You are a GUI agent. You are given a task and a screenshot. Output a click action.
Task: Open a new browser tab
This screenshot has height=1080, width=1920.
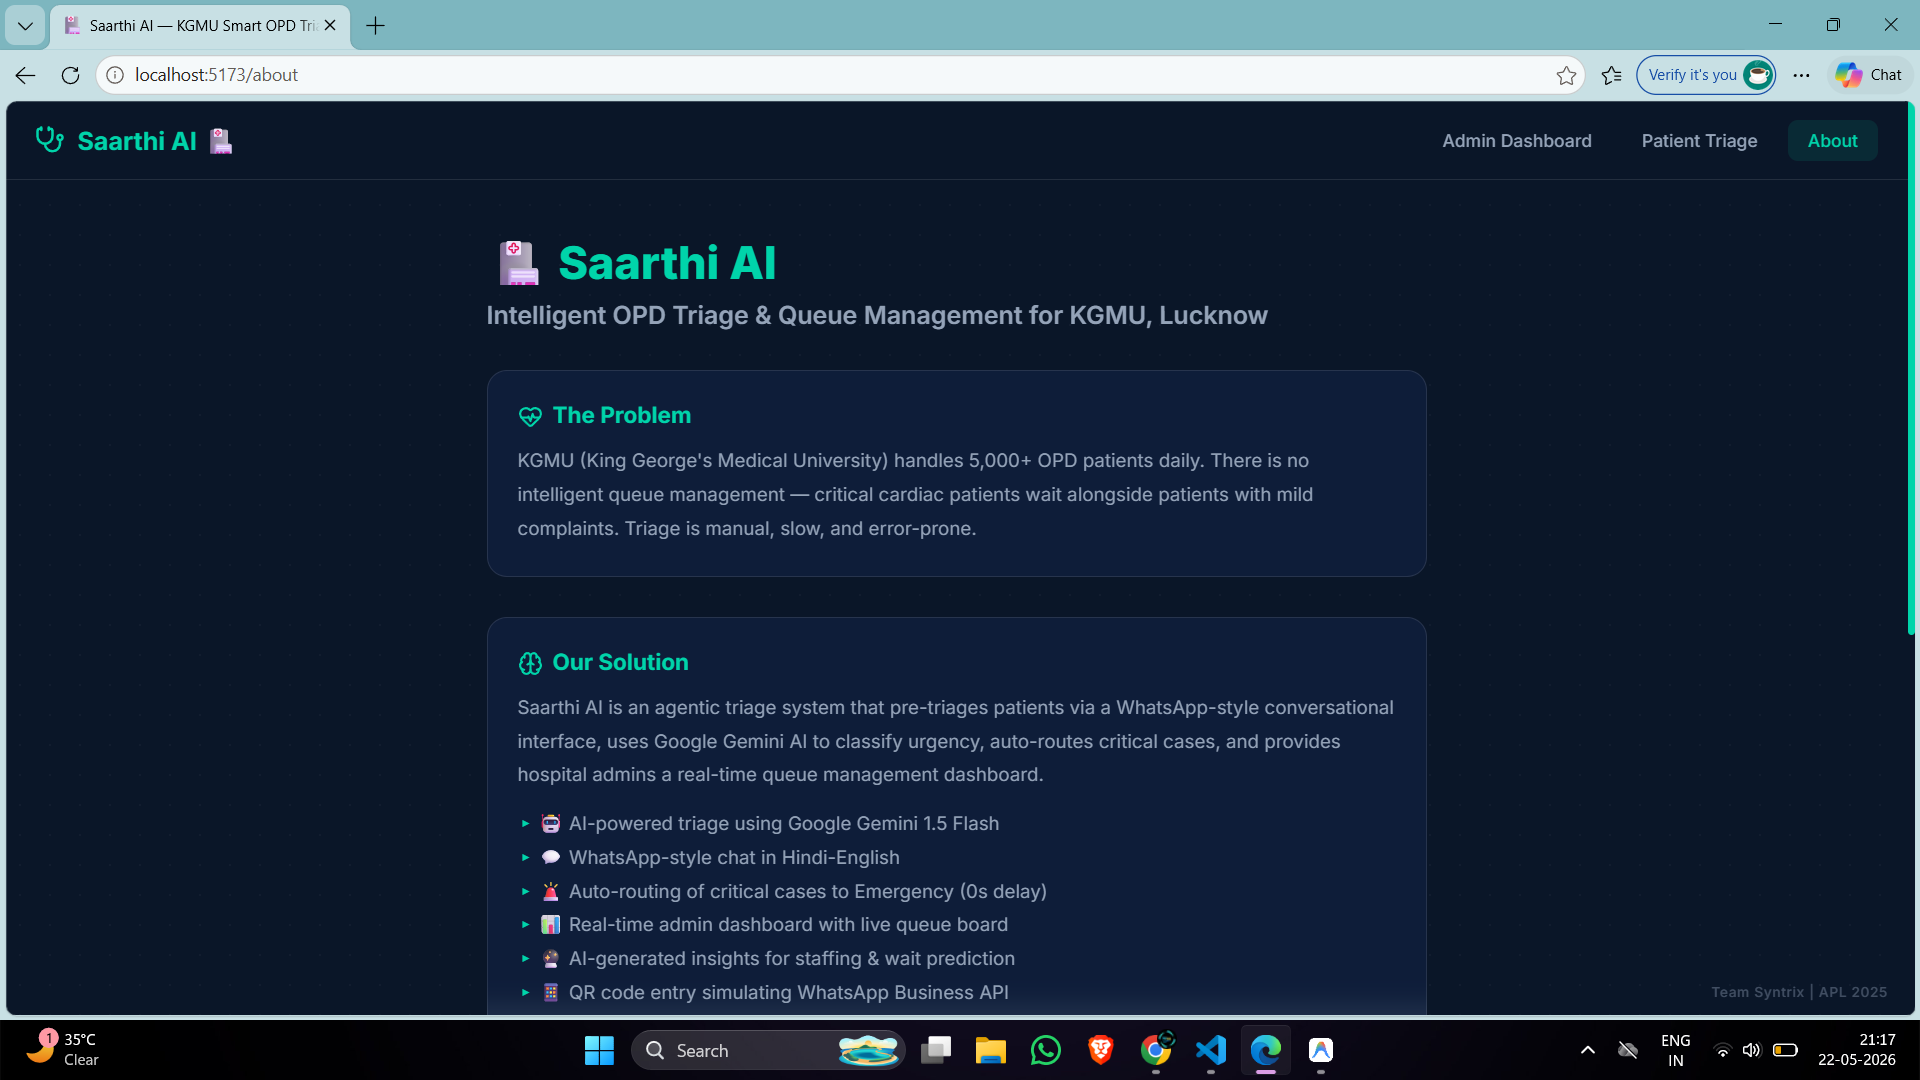point(375,26)
